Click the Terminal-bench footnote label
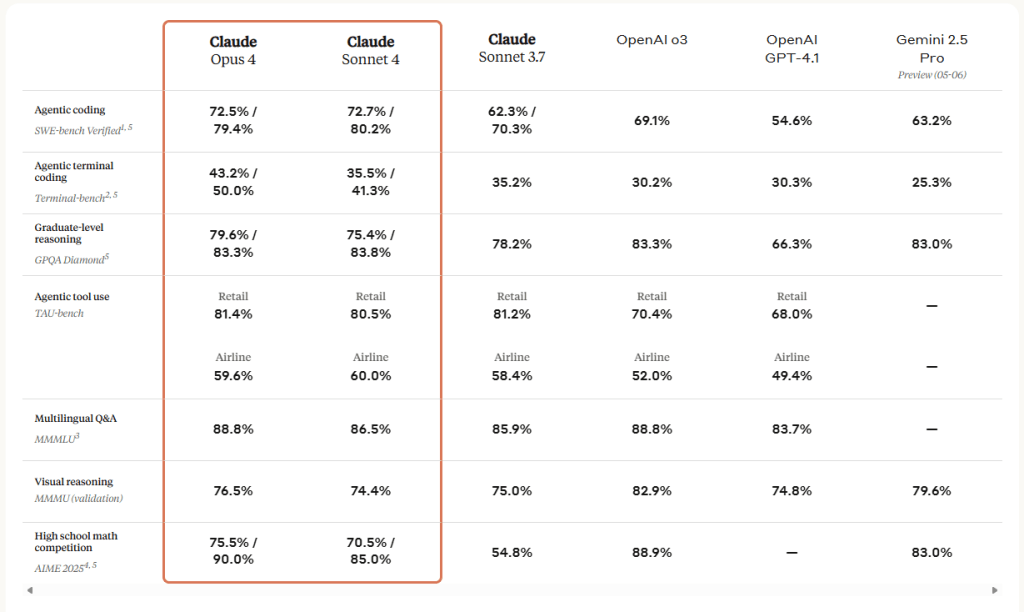This screenshot has height=612, width=1024. coord(76,197)
